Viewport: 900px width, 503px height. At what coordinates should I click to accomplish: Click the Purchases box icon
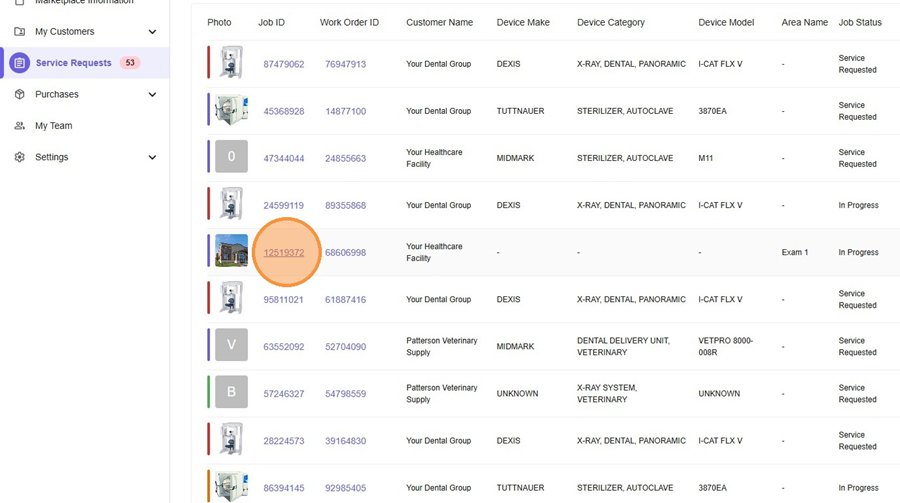click(x=20, y=94)
